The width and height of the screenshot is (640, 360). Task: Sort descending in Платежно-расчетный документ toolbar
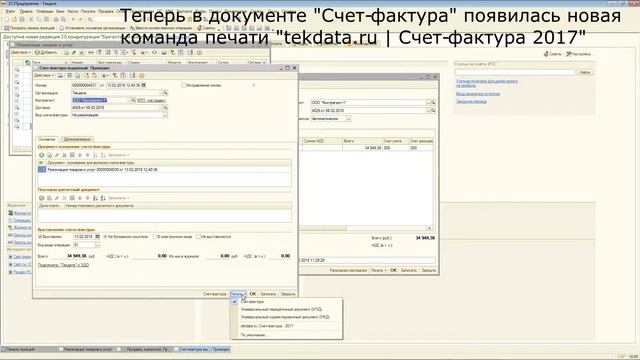click(103, 198)
